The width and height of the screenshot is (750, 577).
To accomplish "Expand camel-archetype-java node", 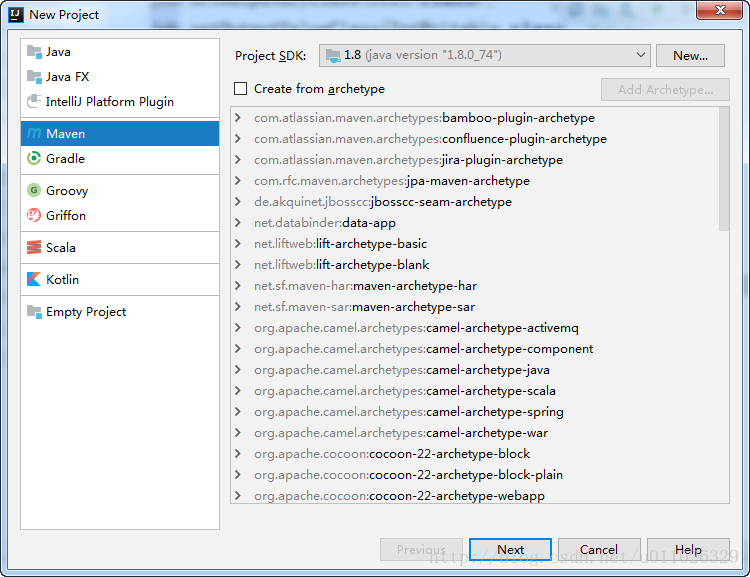I will coord(238,370).
